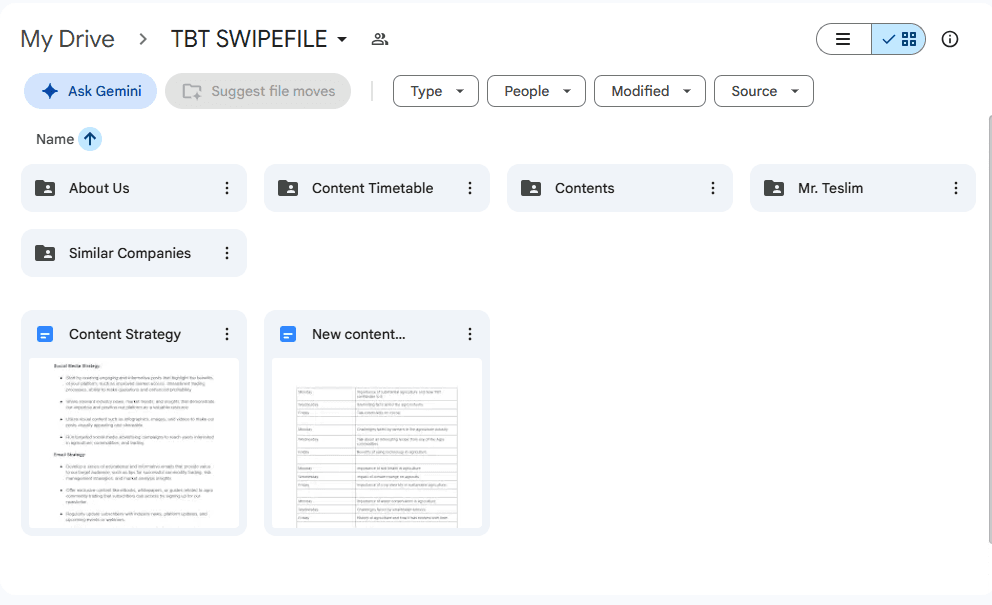Image resolution: width=992 pixels, height=605 pixels.
Task: Select the 'Mr. Teslim' folder name
Action: [831, 188]
